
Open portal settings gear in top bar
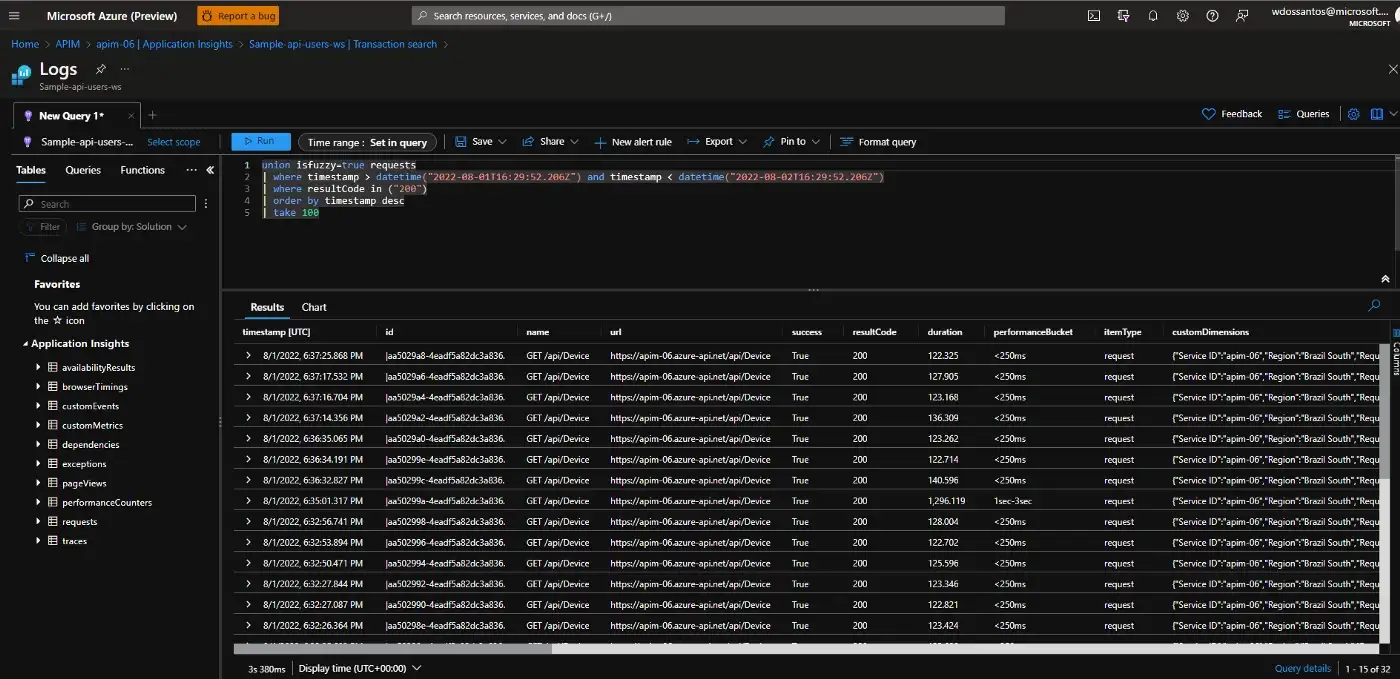coord(1183,16)
